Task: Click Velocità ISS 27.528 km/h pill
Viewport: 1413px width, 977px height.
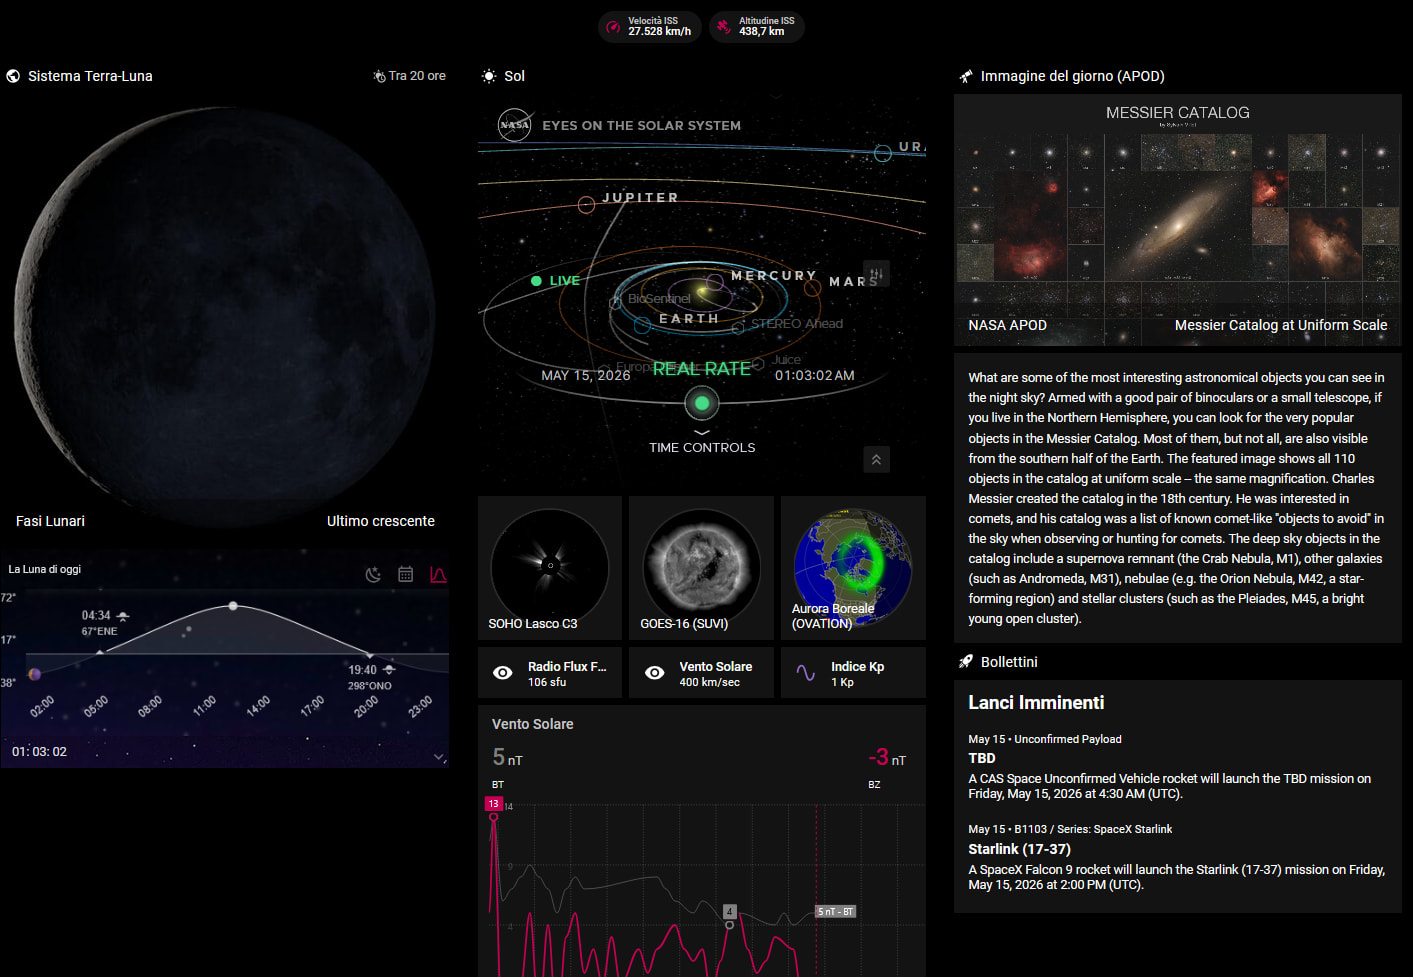Action: tap(649, 26)
